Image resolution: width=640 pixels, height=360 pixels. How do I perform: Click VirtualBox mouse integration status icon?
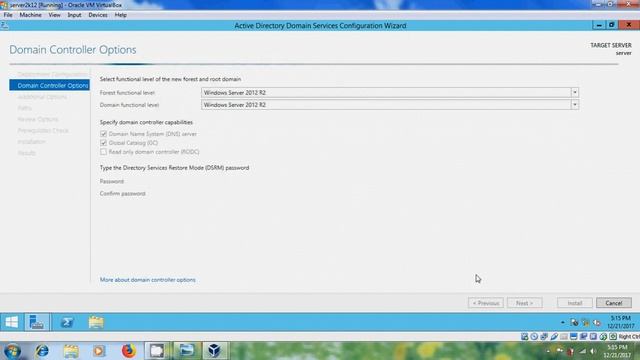tap(603, 337)
